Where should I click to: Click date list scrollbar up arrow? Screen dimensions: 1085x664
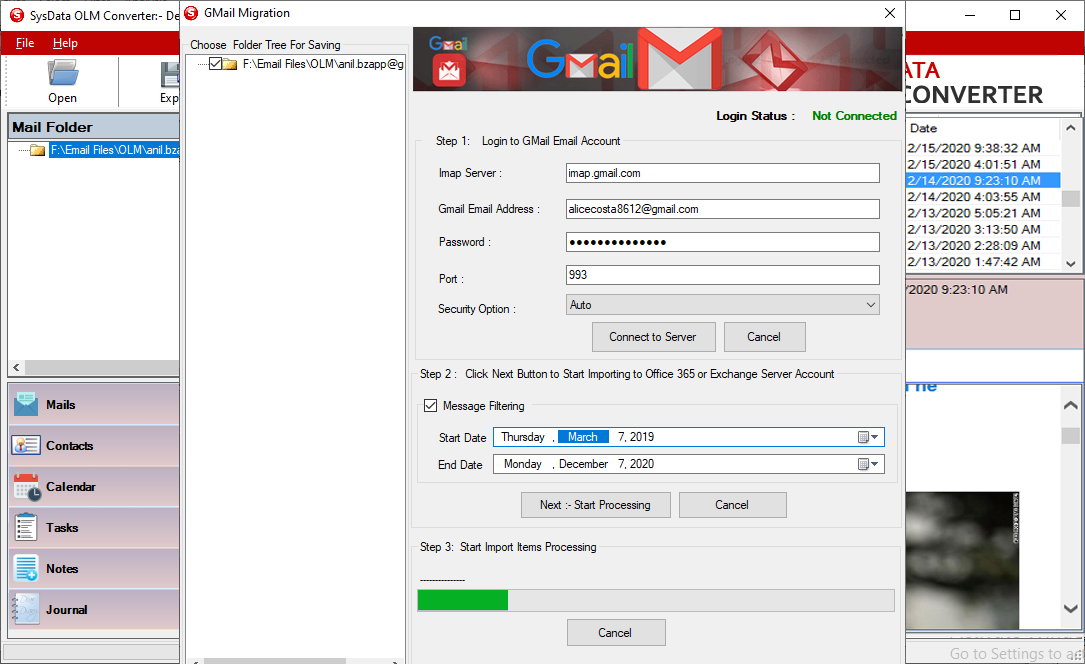click(1070, 128)
